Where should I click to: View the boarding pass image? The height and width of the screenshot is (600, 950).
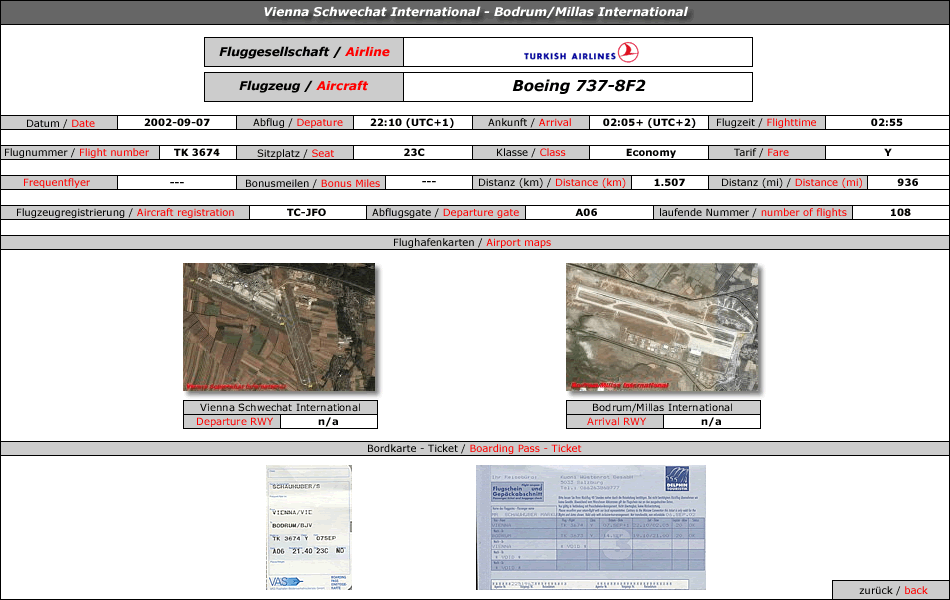[309, 527]
